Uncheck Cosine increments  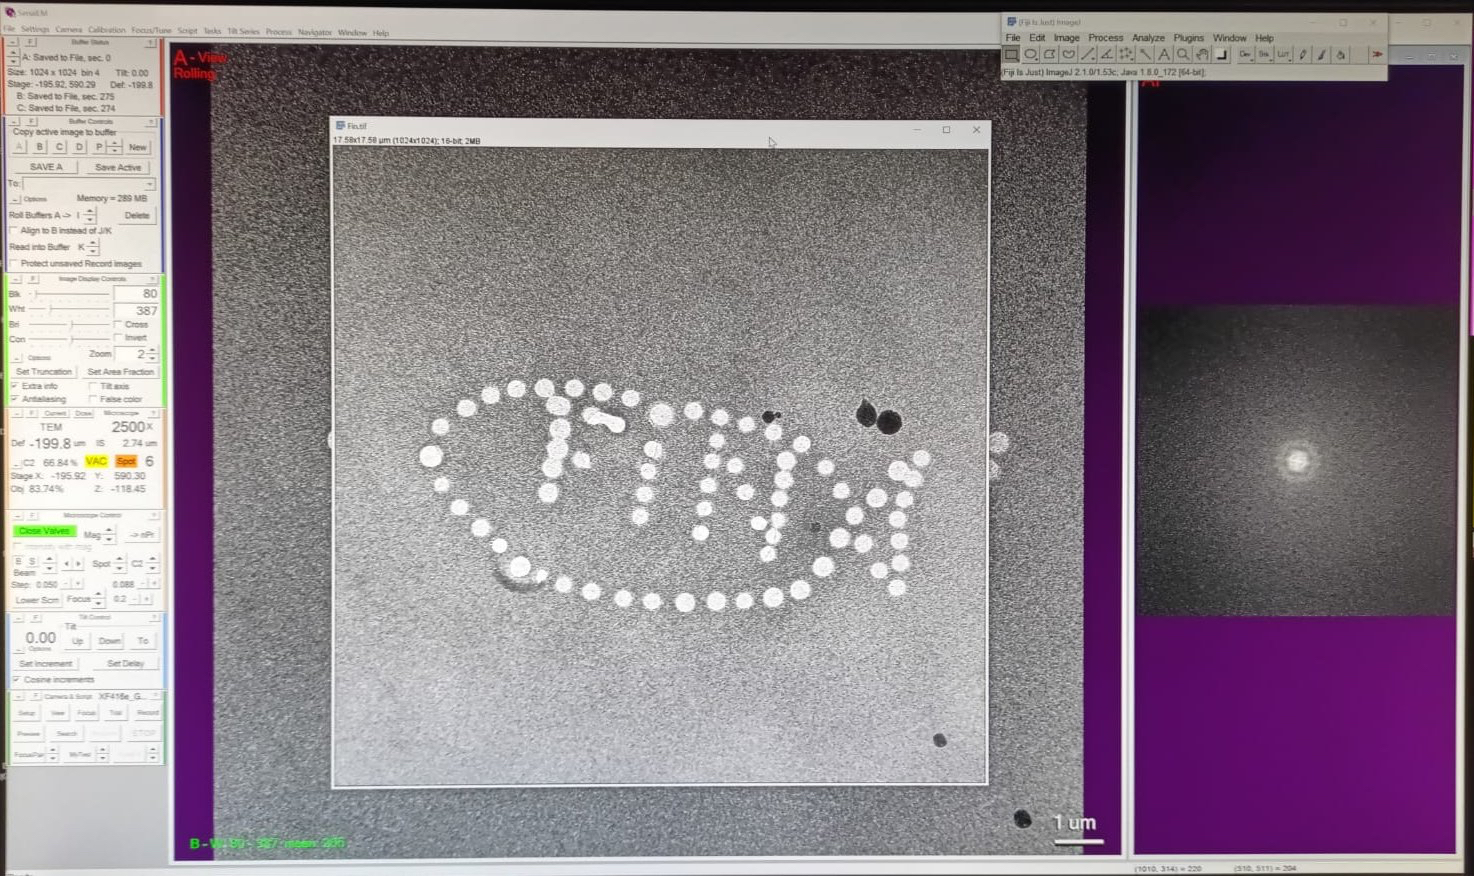click(x=15, y=680)
